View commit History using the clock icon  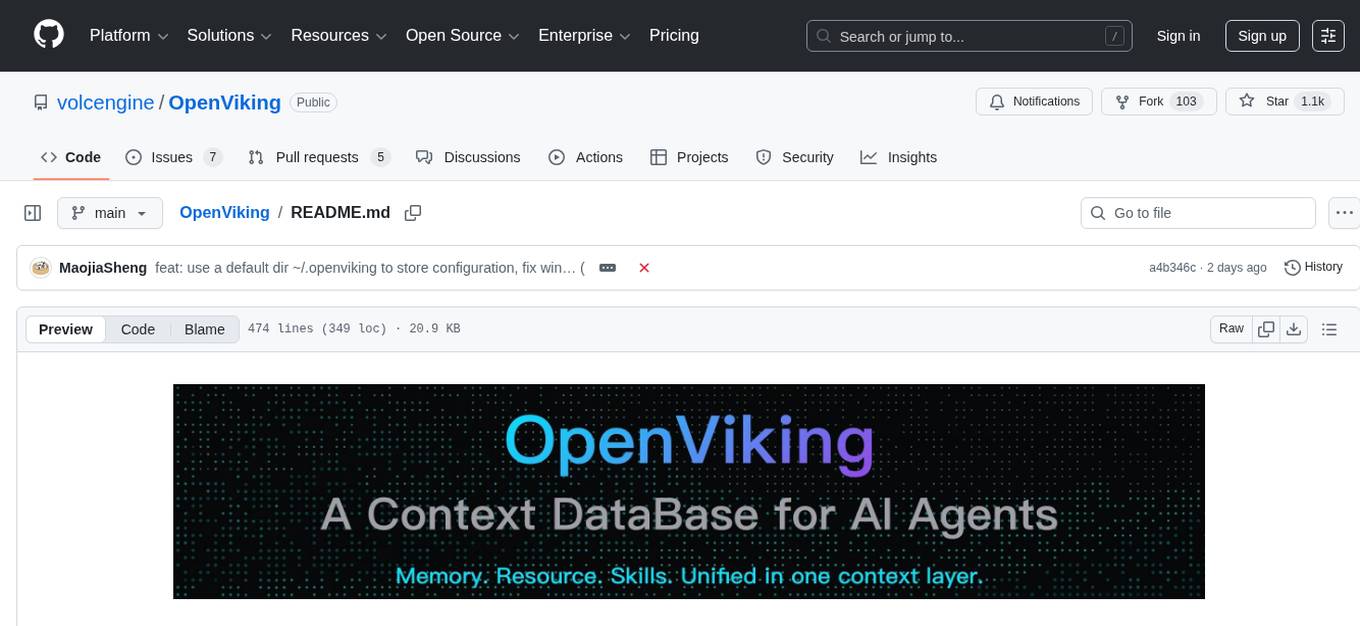click(x=1313, y=267)
